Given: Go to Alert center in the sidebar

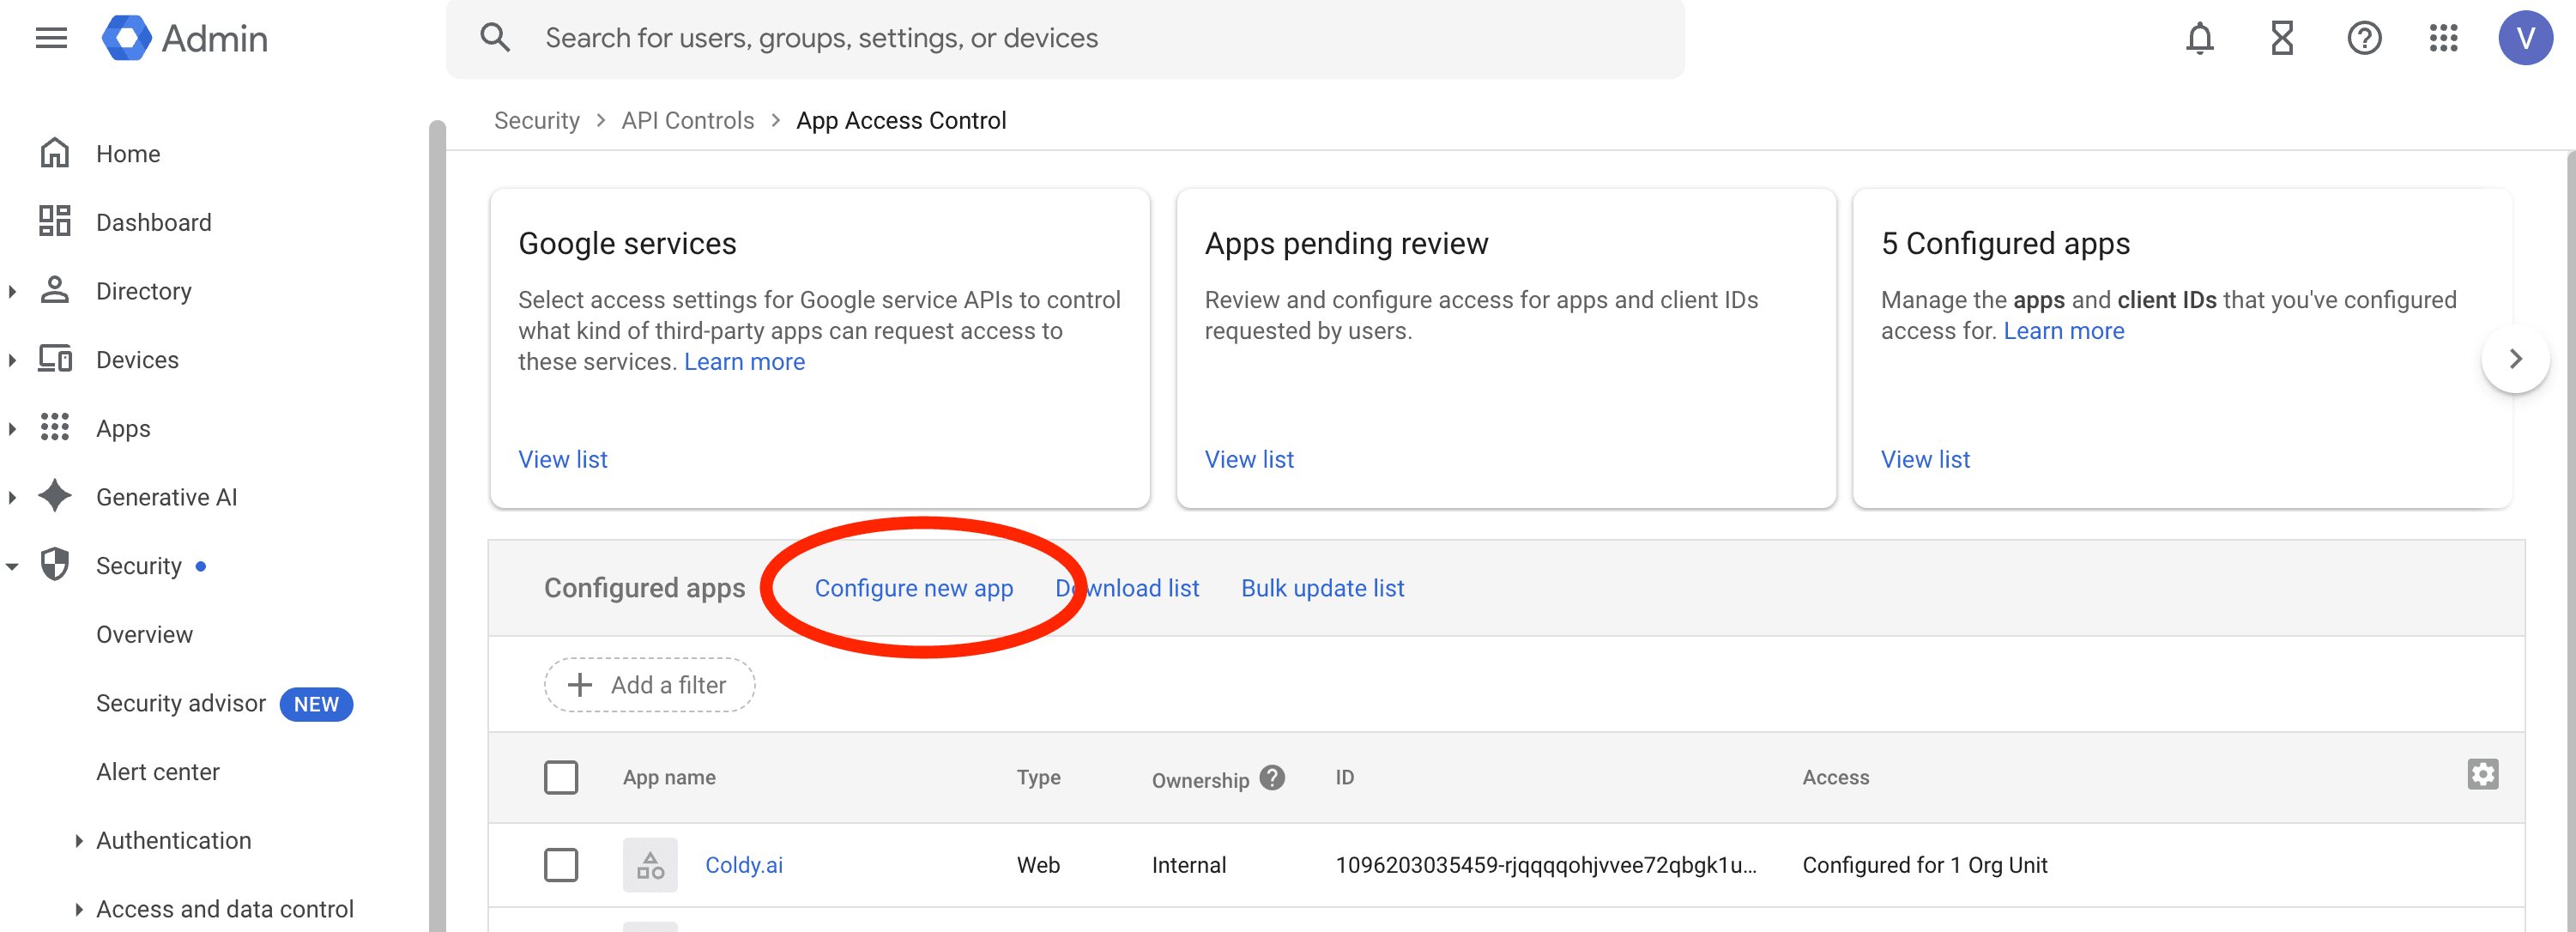Looking at the screenshot, I should click(157, 772).
